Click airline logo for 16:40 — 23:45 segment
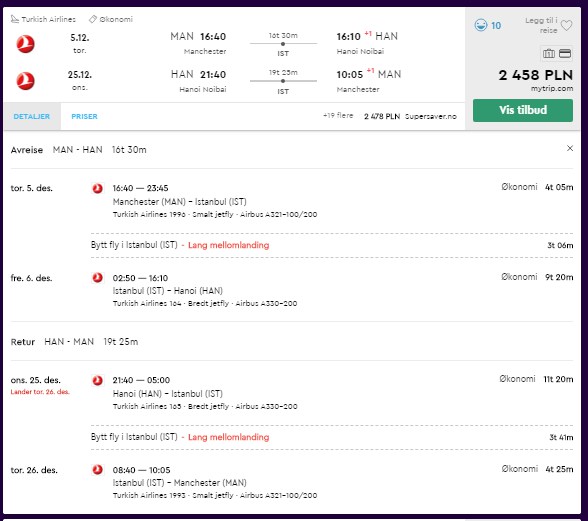Screen dimensions: 588x521 tap(98, 188)
